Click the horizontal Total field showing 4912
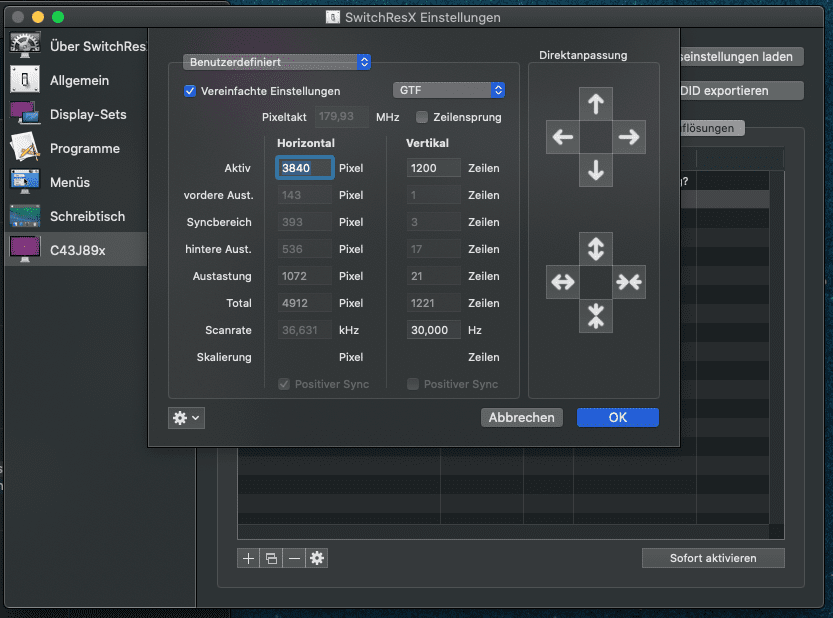This screenshot has width=833, height=618. click(304, 303)
